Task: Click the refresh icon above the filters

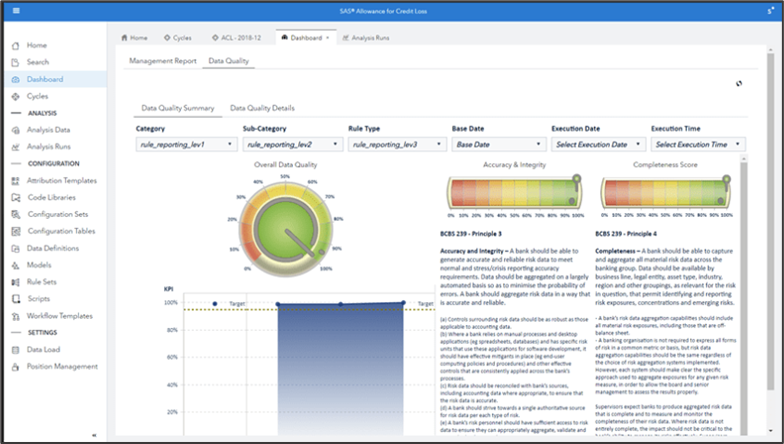Action: (738, 84)
